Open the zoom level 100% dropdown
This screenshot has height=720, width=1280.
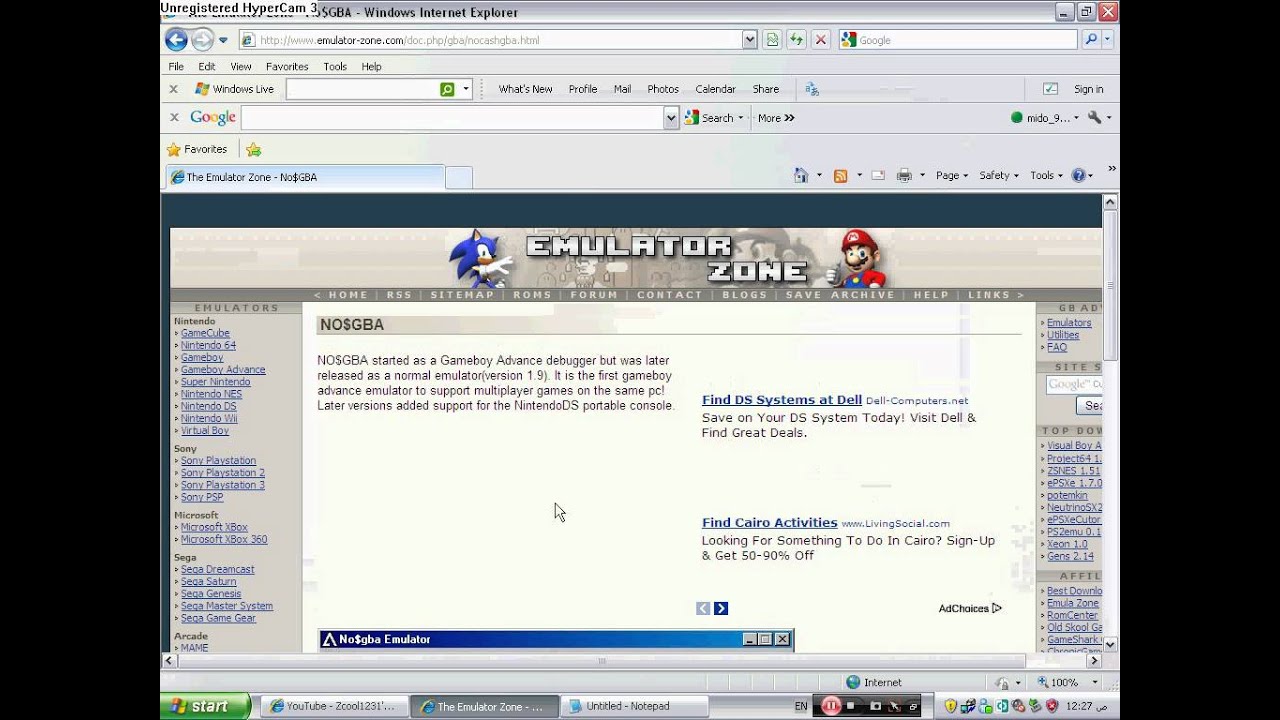pyautogui.click(x=1096, y=682)
